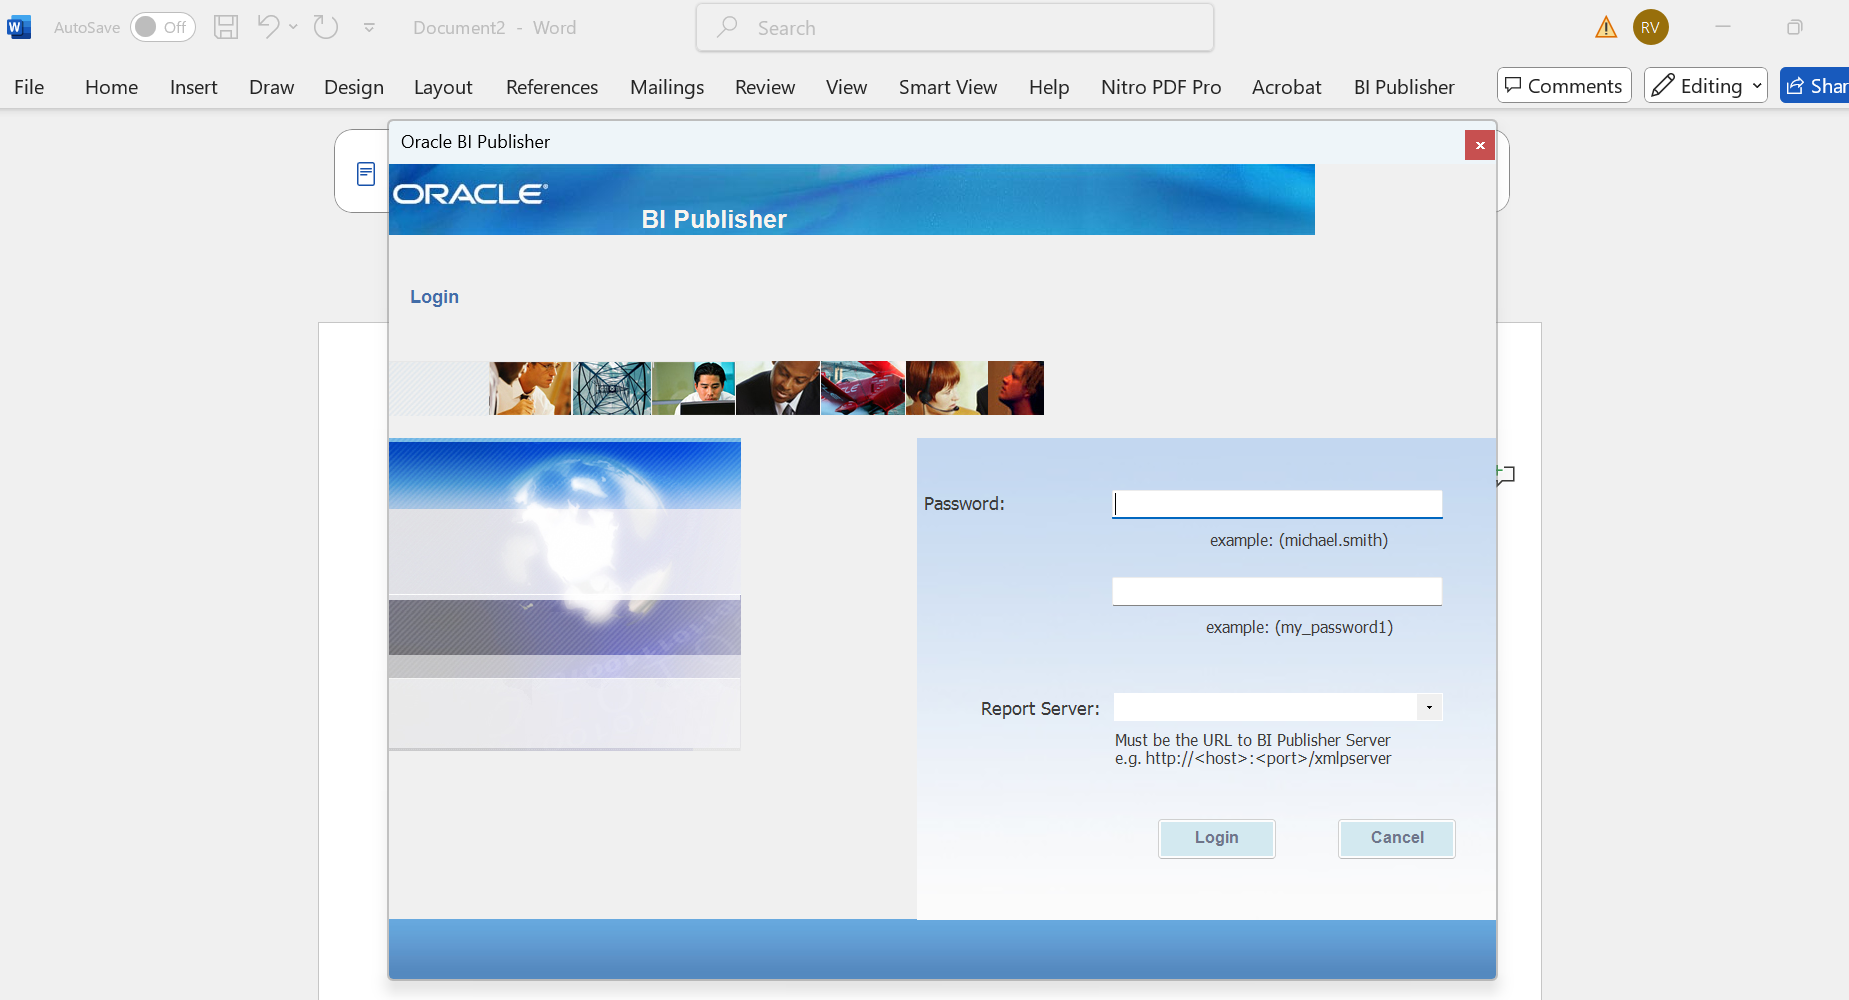1849x1000 pixels.
Task: Open the Design ribbon tab
Action: tap(354, 87)
